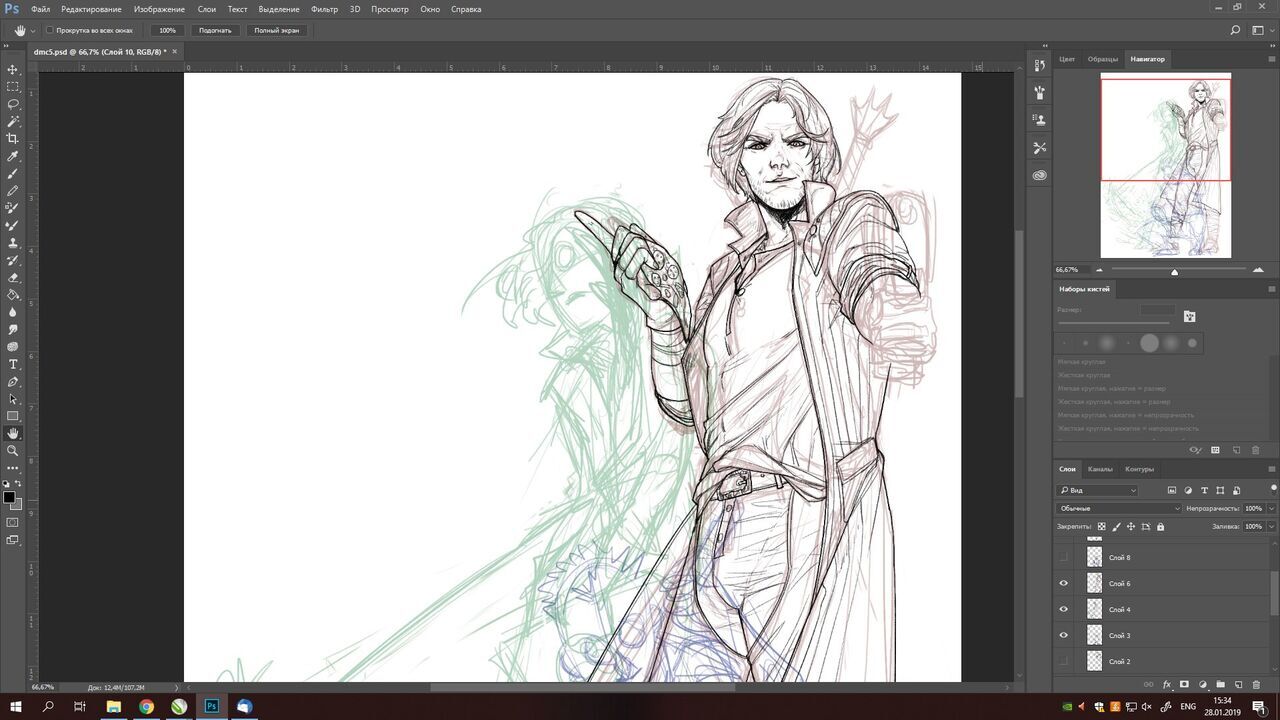Select the Eraser tool
The image size is (1280, 720).
tap(13, 277)
